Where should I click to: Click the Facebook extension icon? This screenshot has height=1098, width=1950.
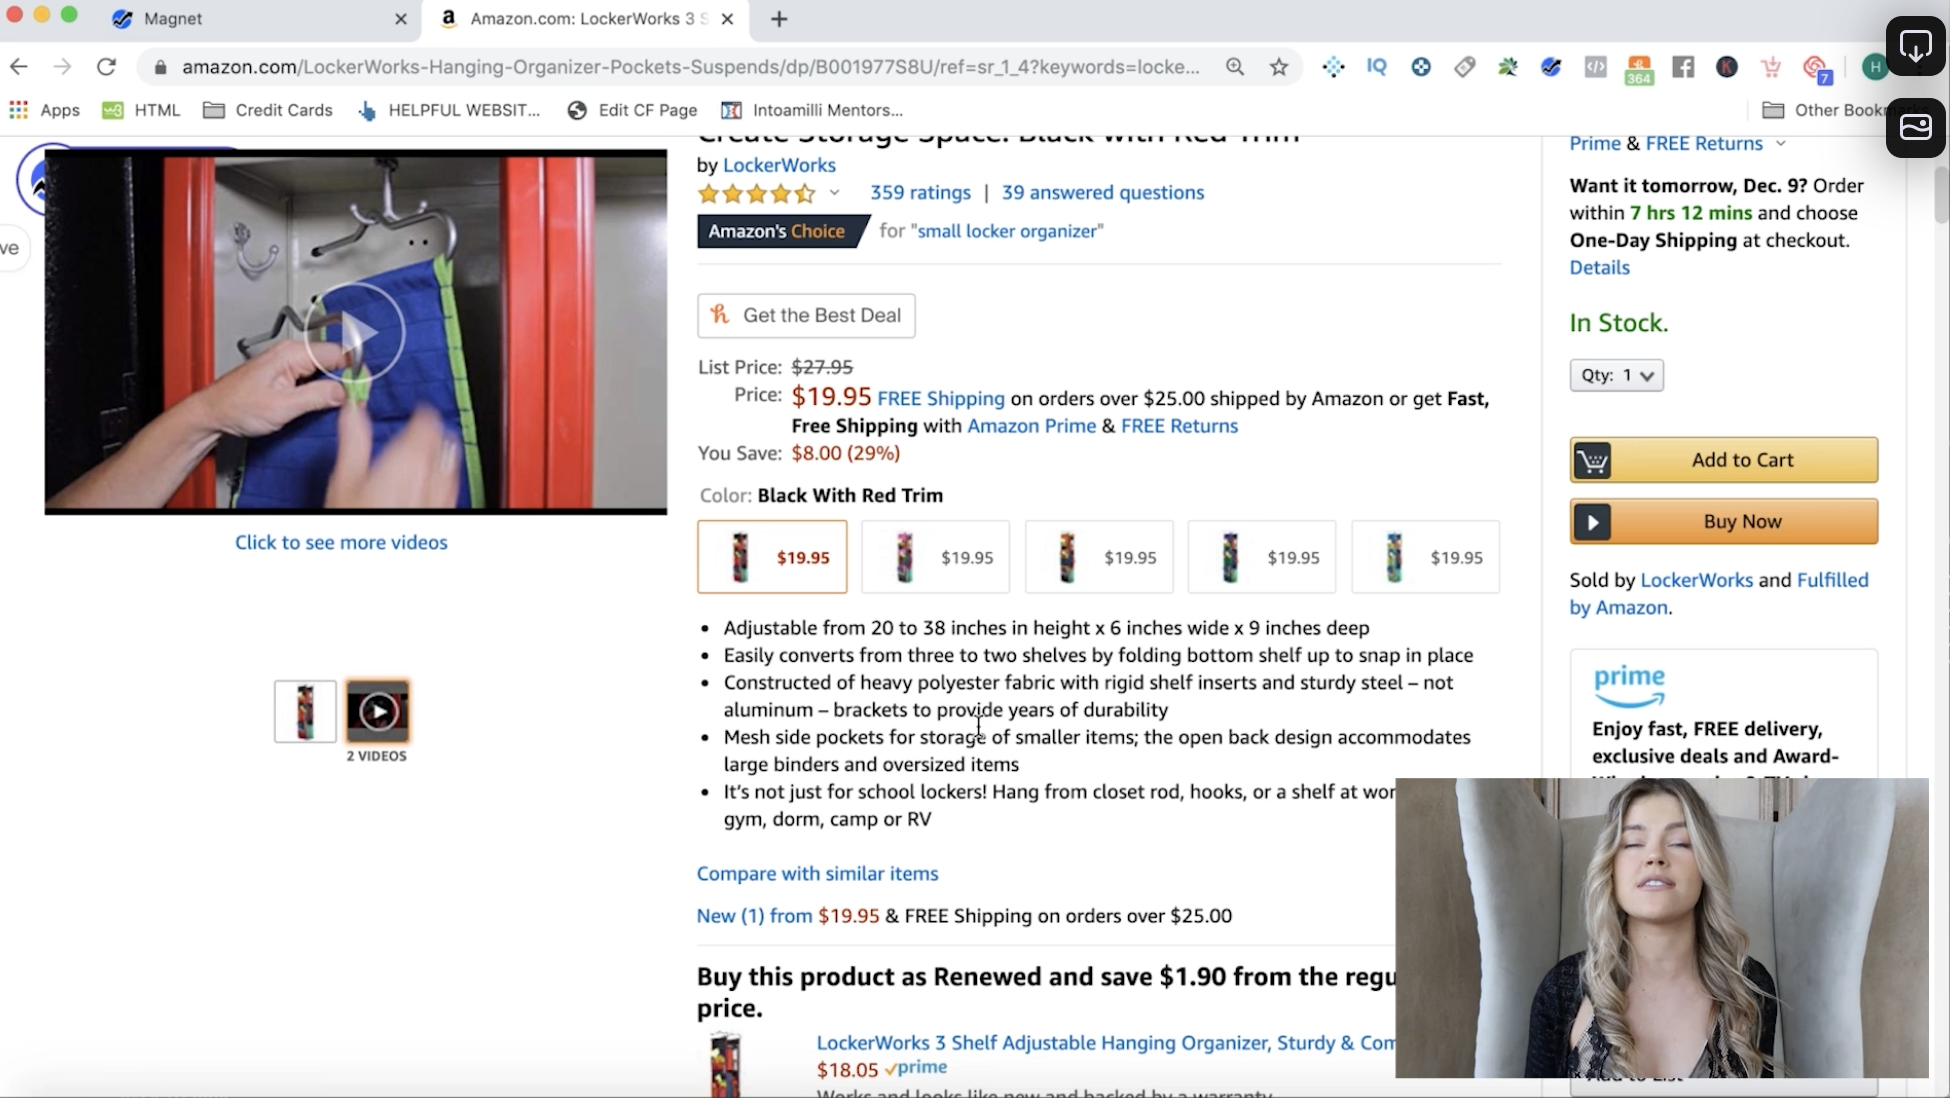1683,67
